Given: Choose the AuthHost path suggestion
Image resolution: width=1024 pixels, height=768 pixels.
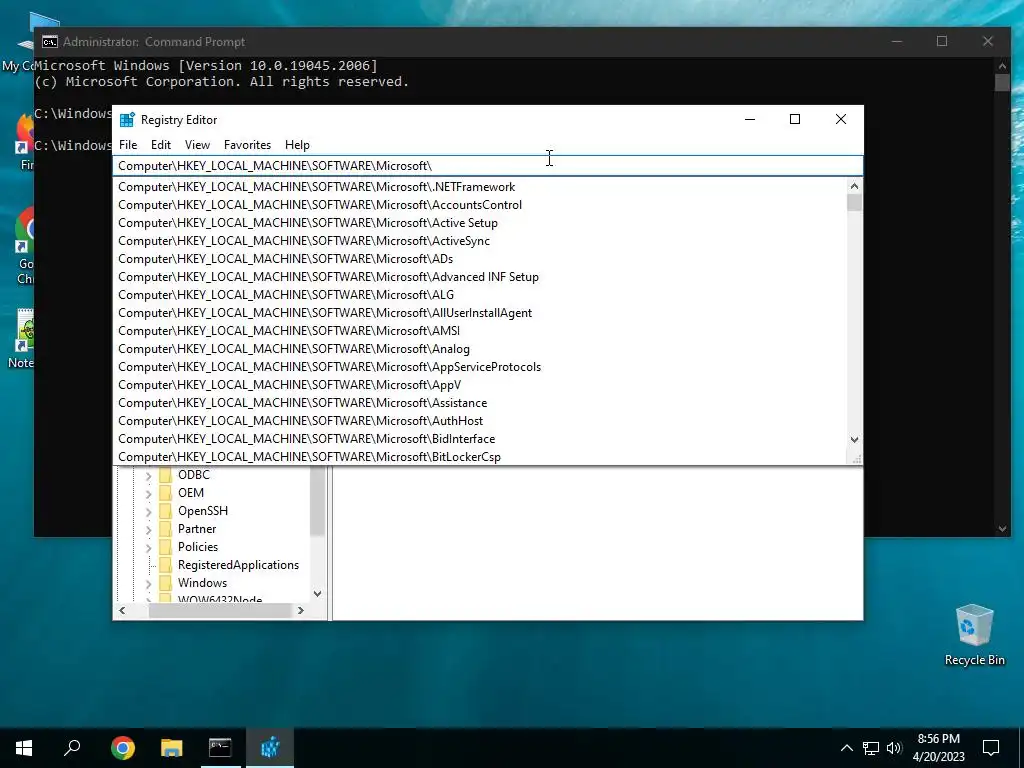Looking at the screenshot, I should click(x=480, y=421).
